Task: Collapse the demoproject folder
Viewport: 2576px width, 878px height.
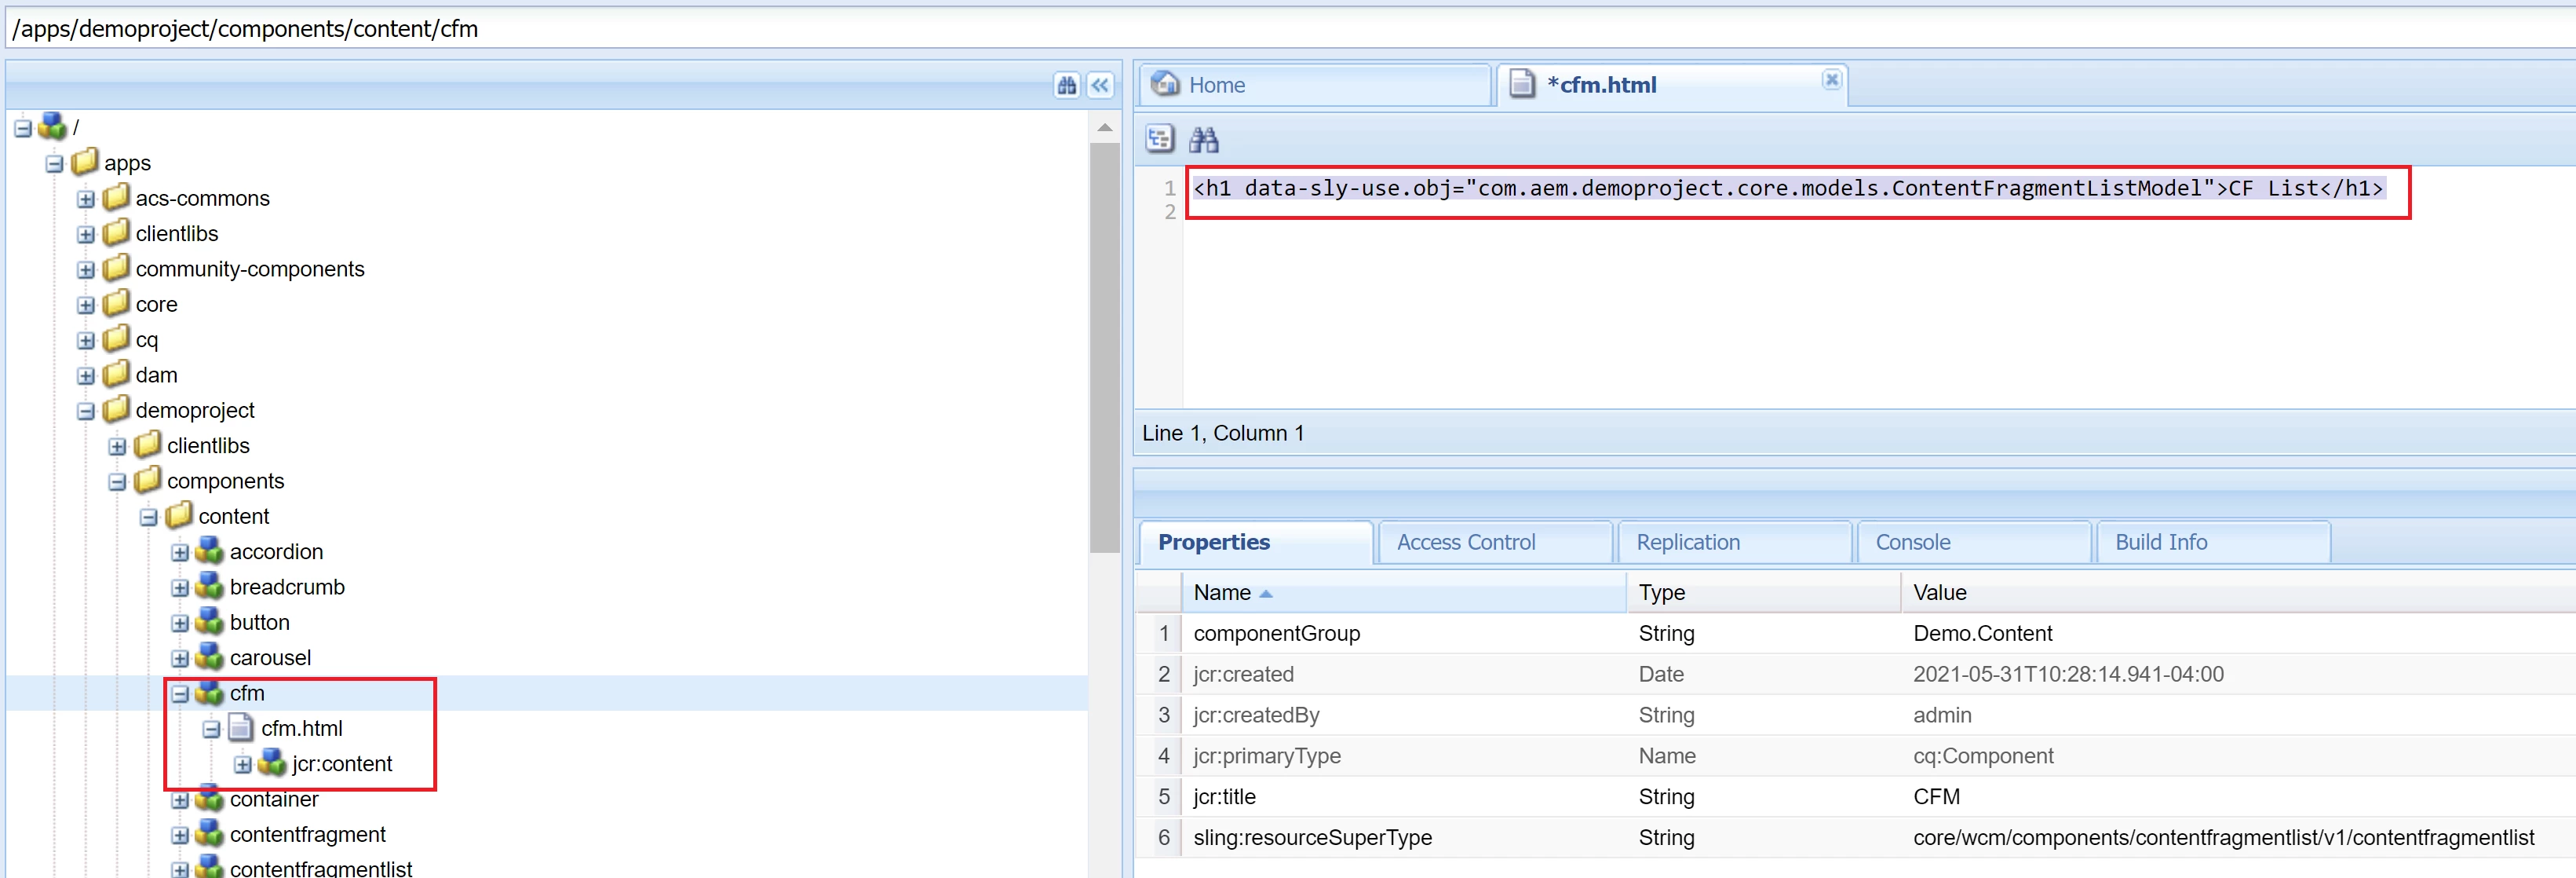Action: [86, 411]
